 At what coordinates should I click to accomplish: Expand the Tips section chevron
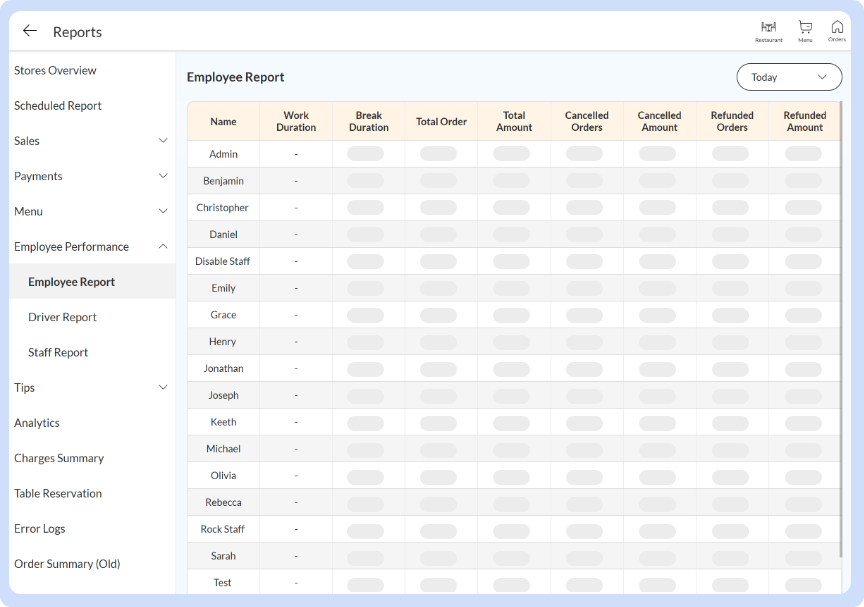163,388
